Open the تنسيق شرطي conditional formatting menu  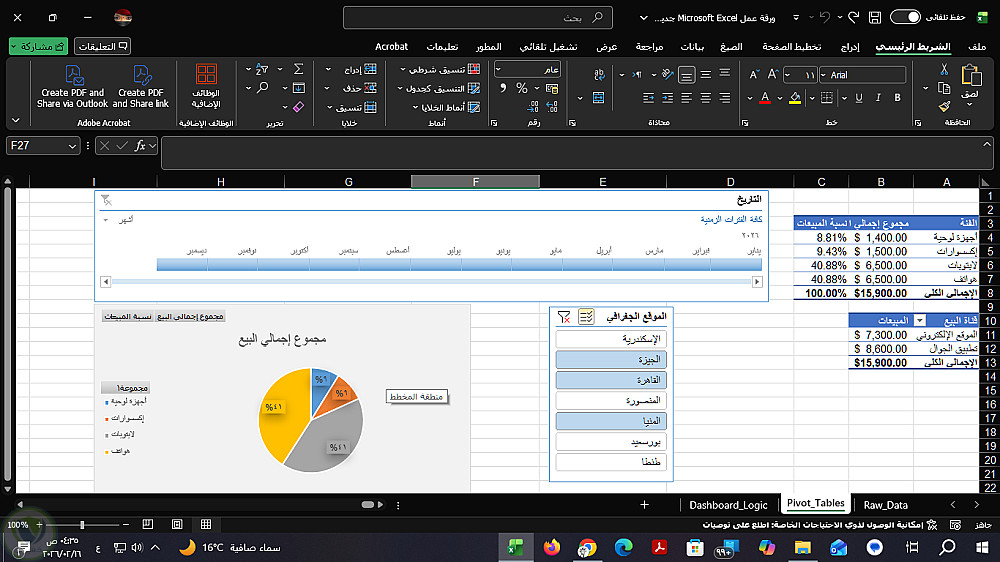pyautogui.click(x=440, y=69)
